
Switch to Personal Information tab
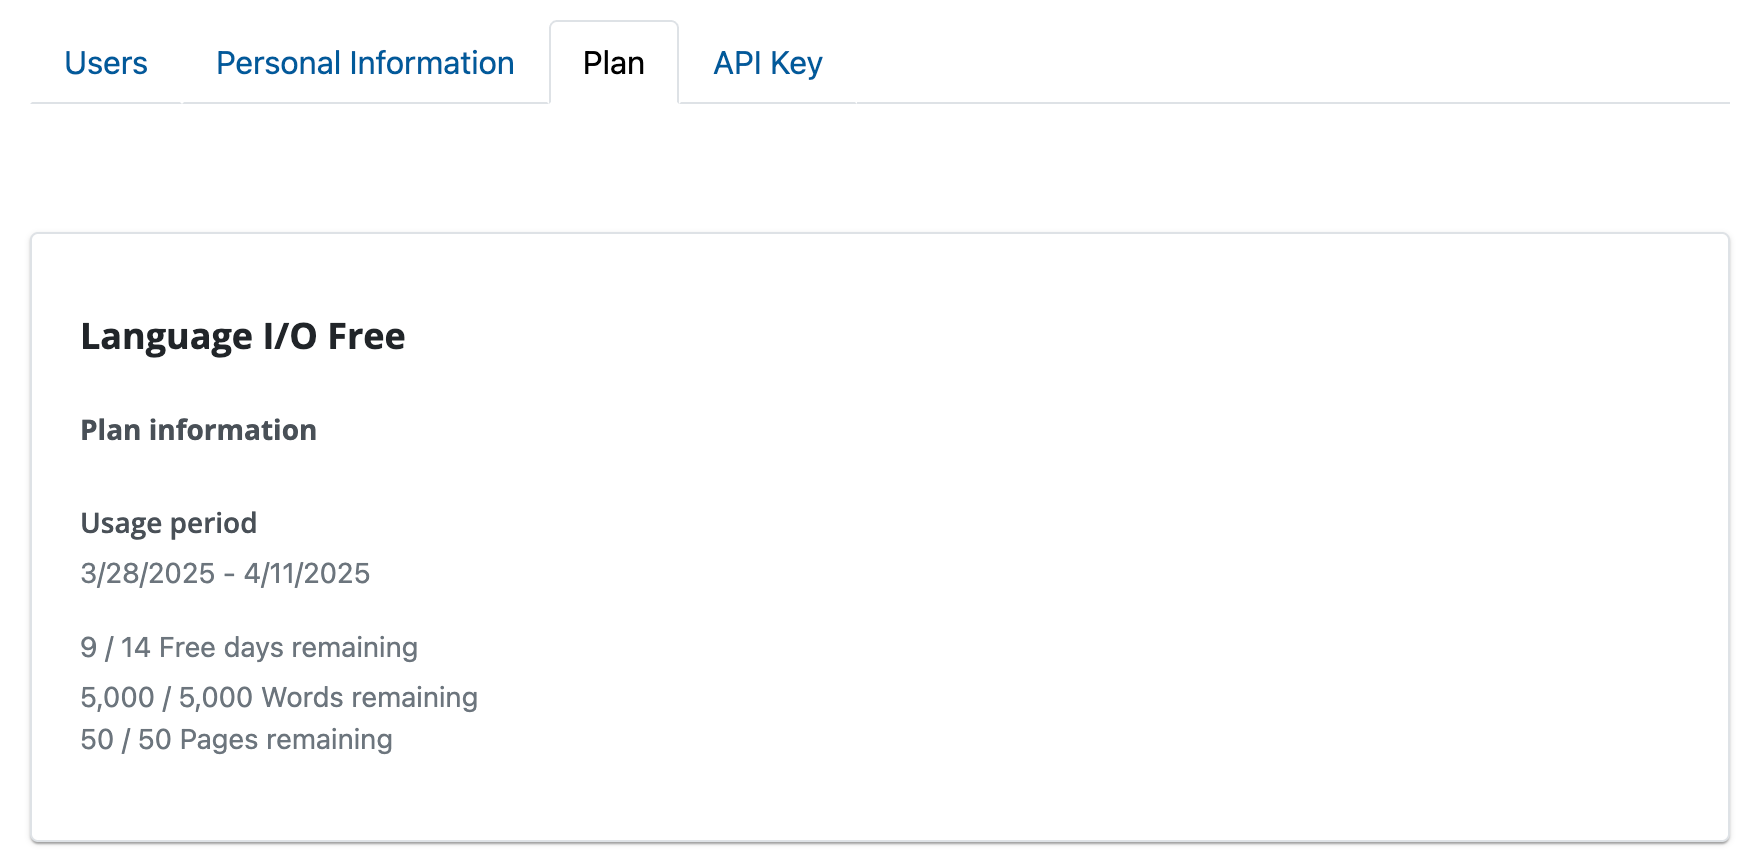(x=365, y=63)
